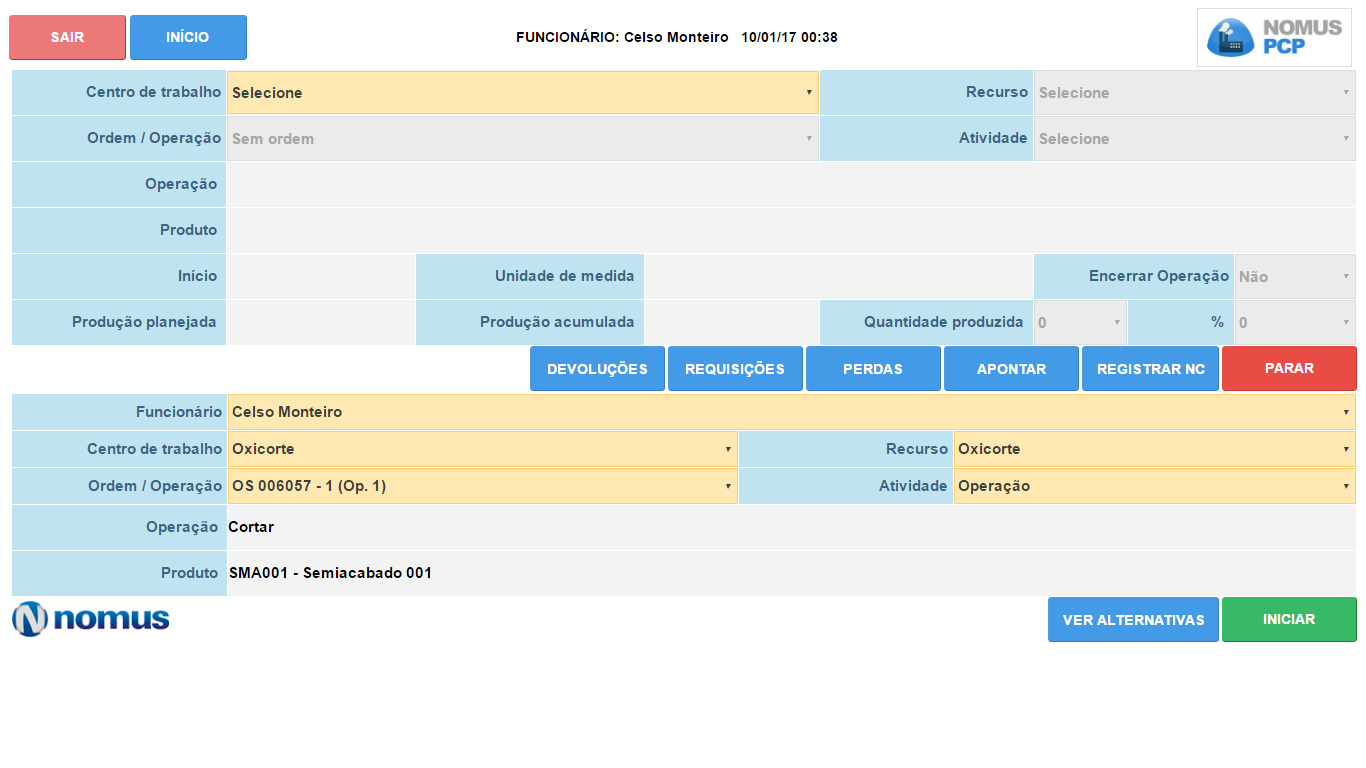
Task: Go to INÍCIO home screen
Action: 188,37
